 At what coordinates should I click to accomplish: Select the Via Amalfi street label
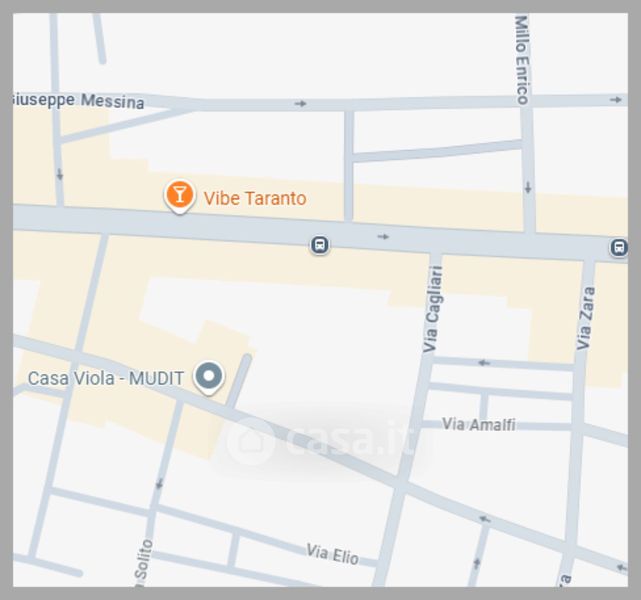pyautogui.click(x=479, y=425)
